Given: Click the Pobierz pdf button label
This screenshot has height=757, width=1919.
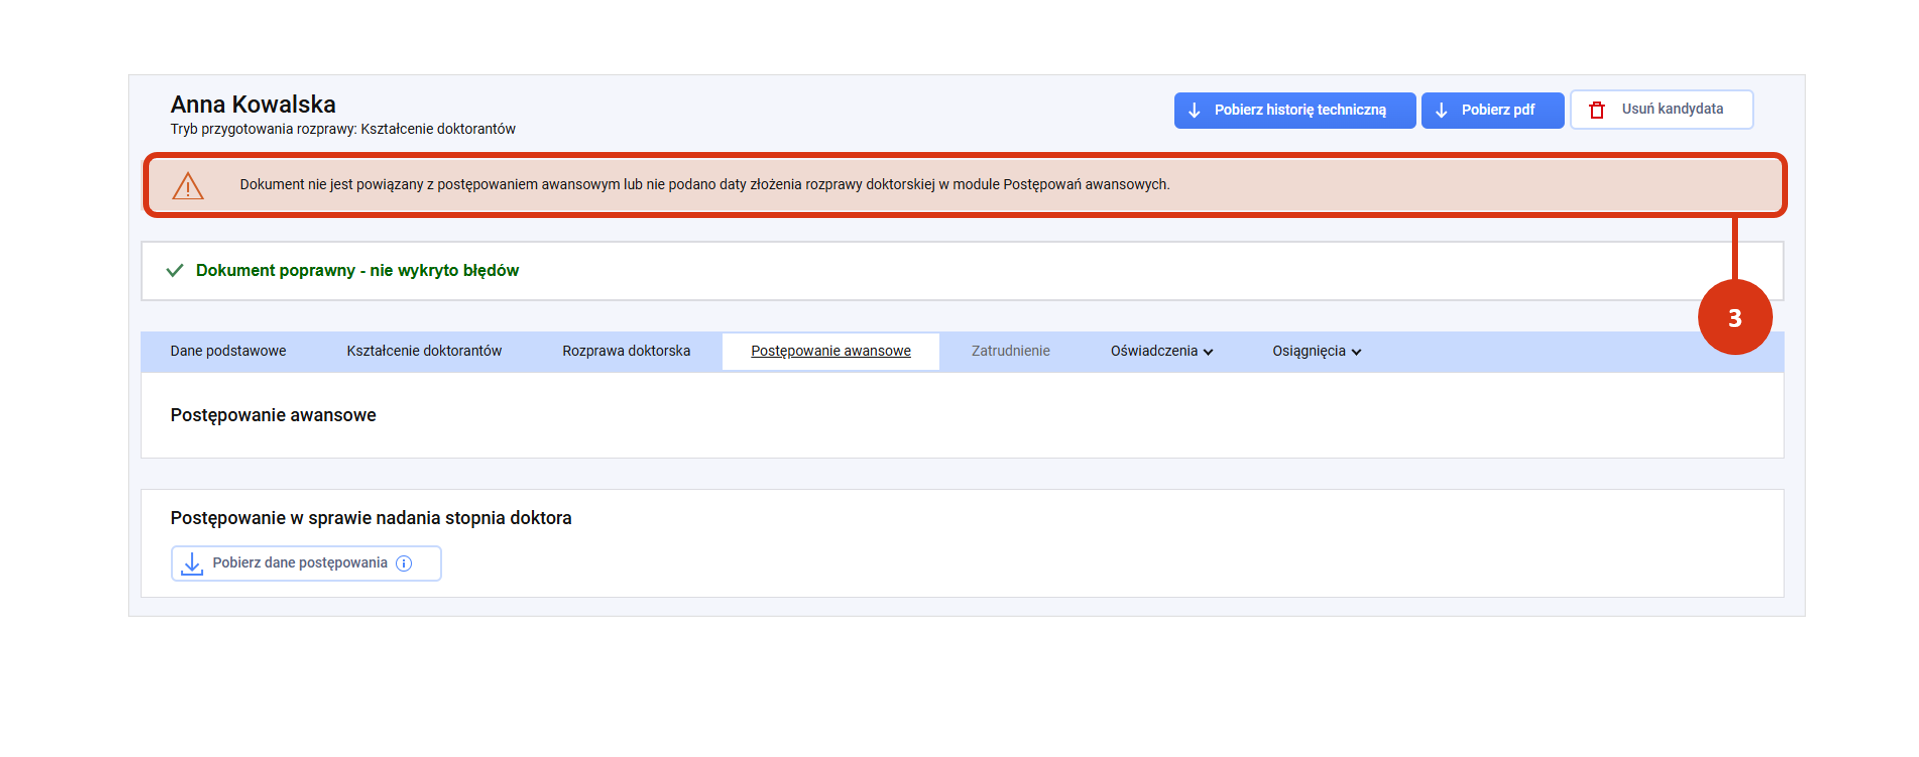Looking at the screenshot, I should 1497,110.
